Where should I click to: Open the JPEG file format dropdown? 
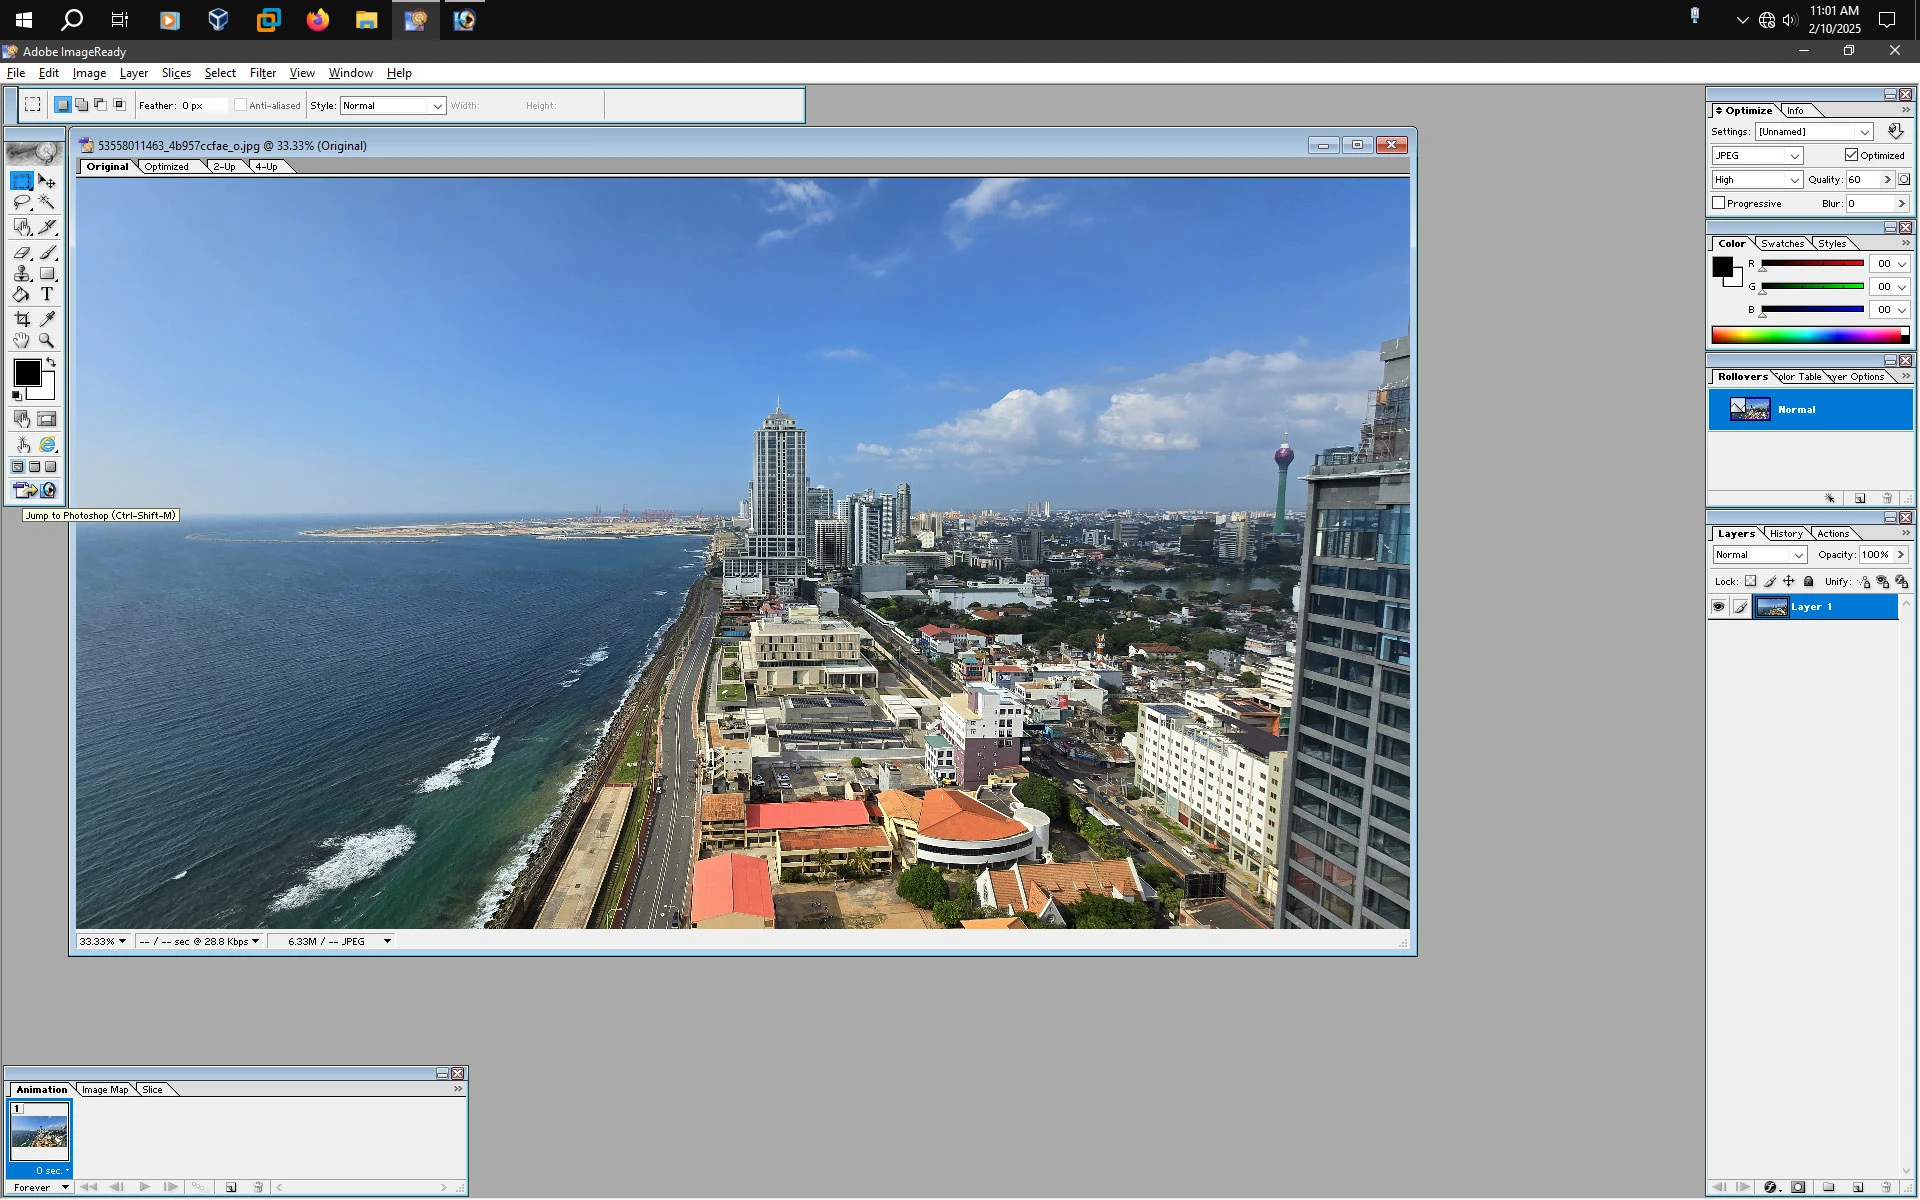coord(1757,156)
